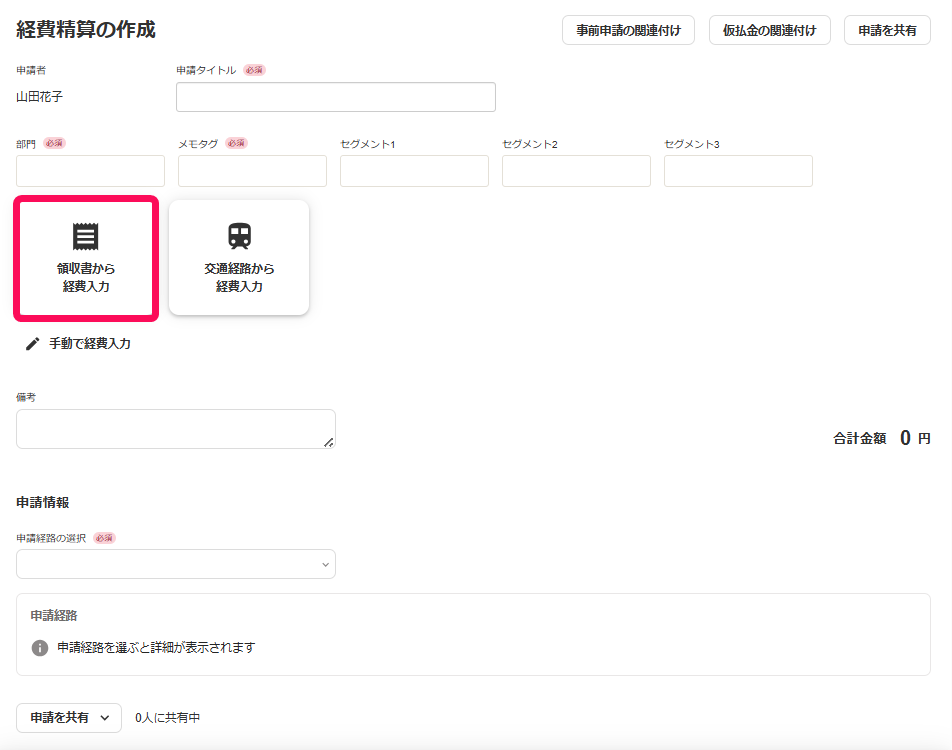Click top 申請を共有 button
This screenshot has width=952, height=750.
[x=887, y=30]
